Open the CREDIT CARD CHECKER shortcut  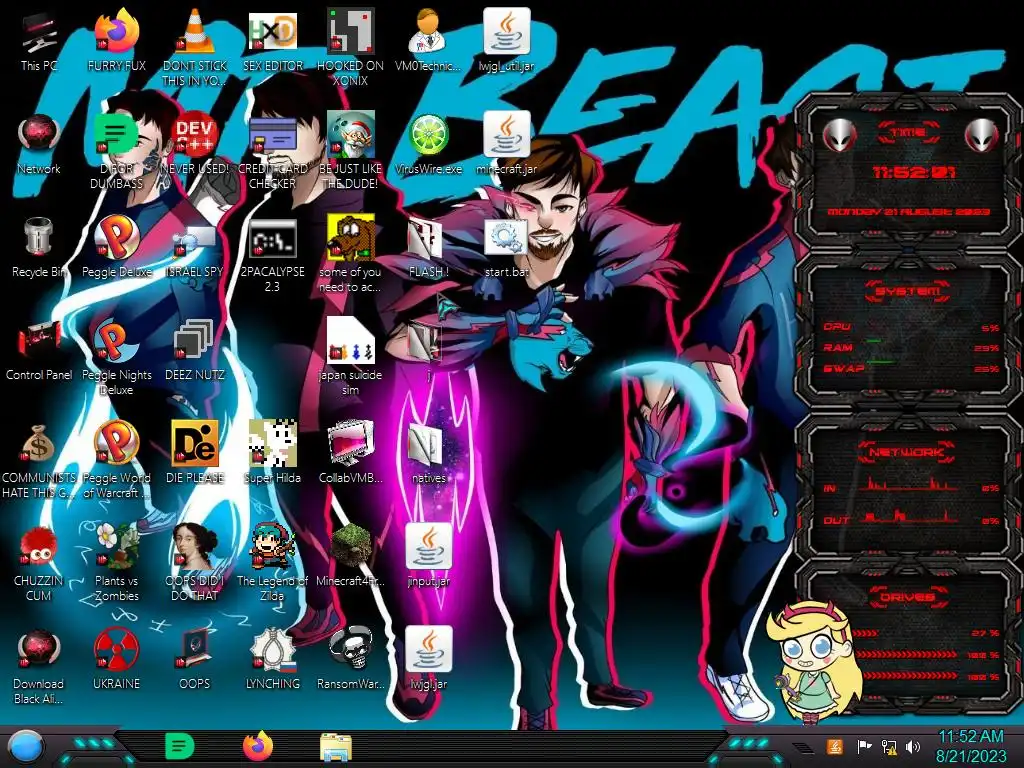click(x=273, y=135)
